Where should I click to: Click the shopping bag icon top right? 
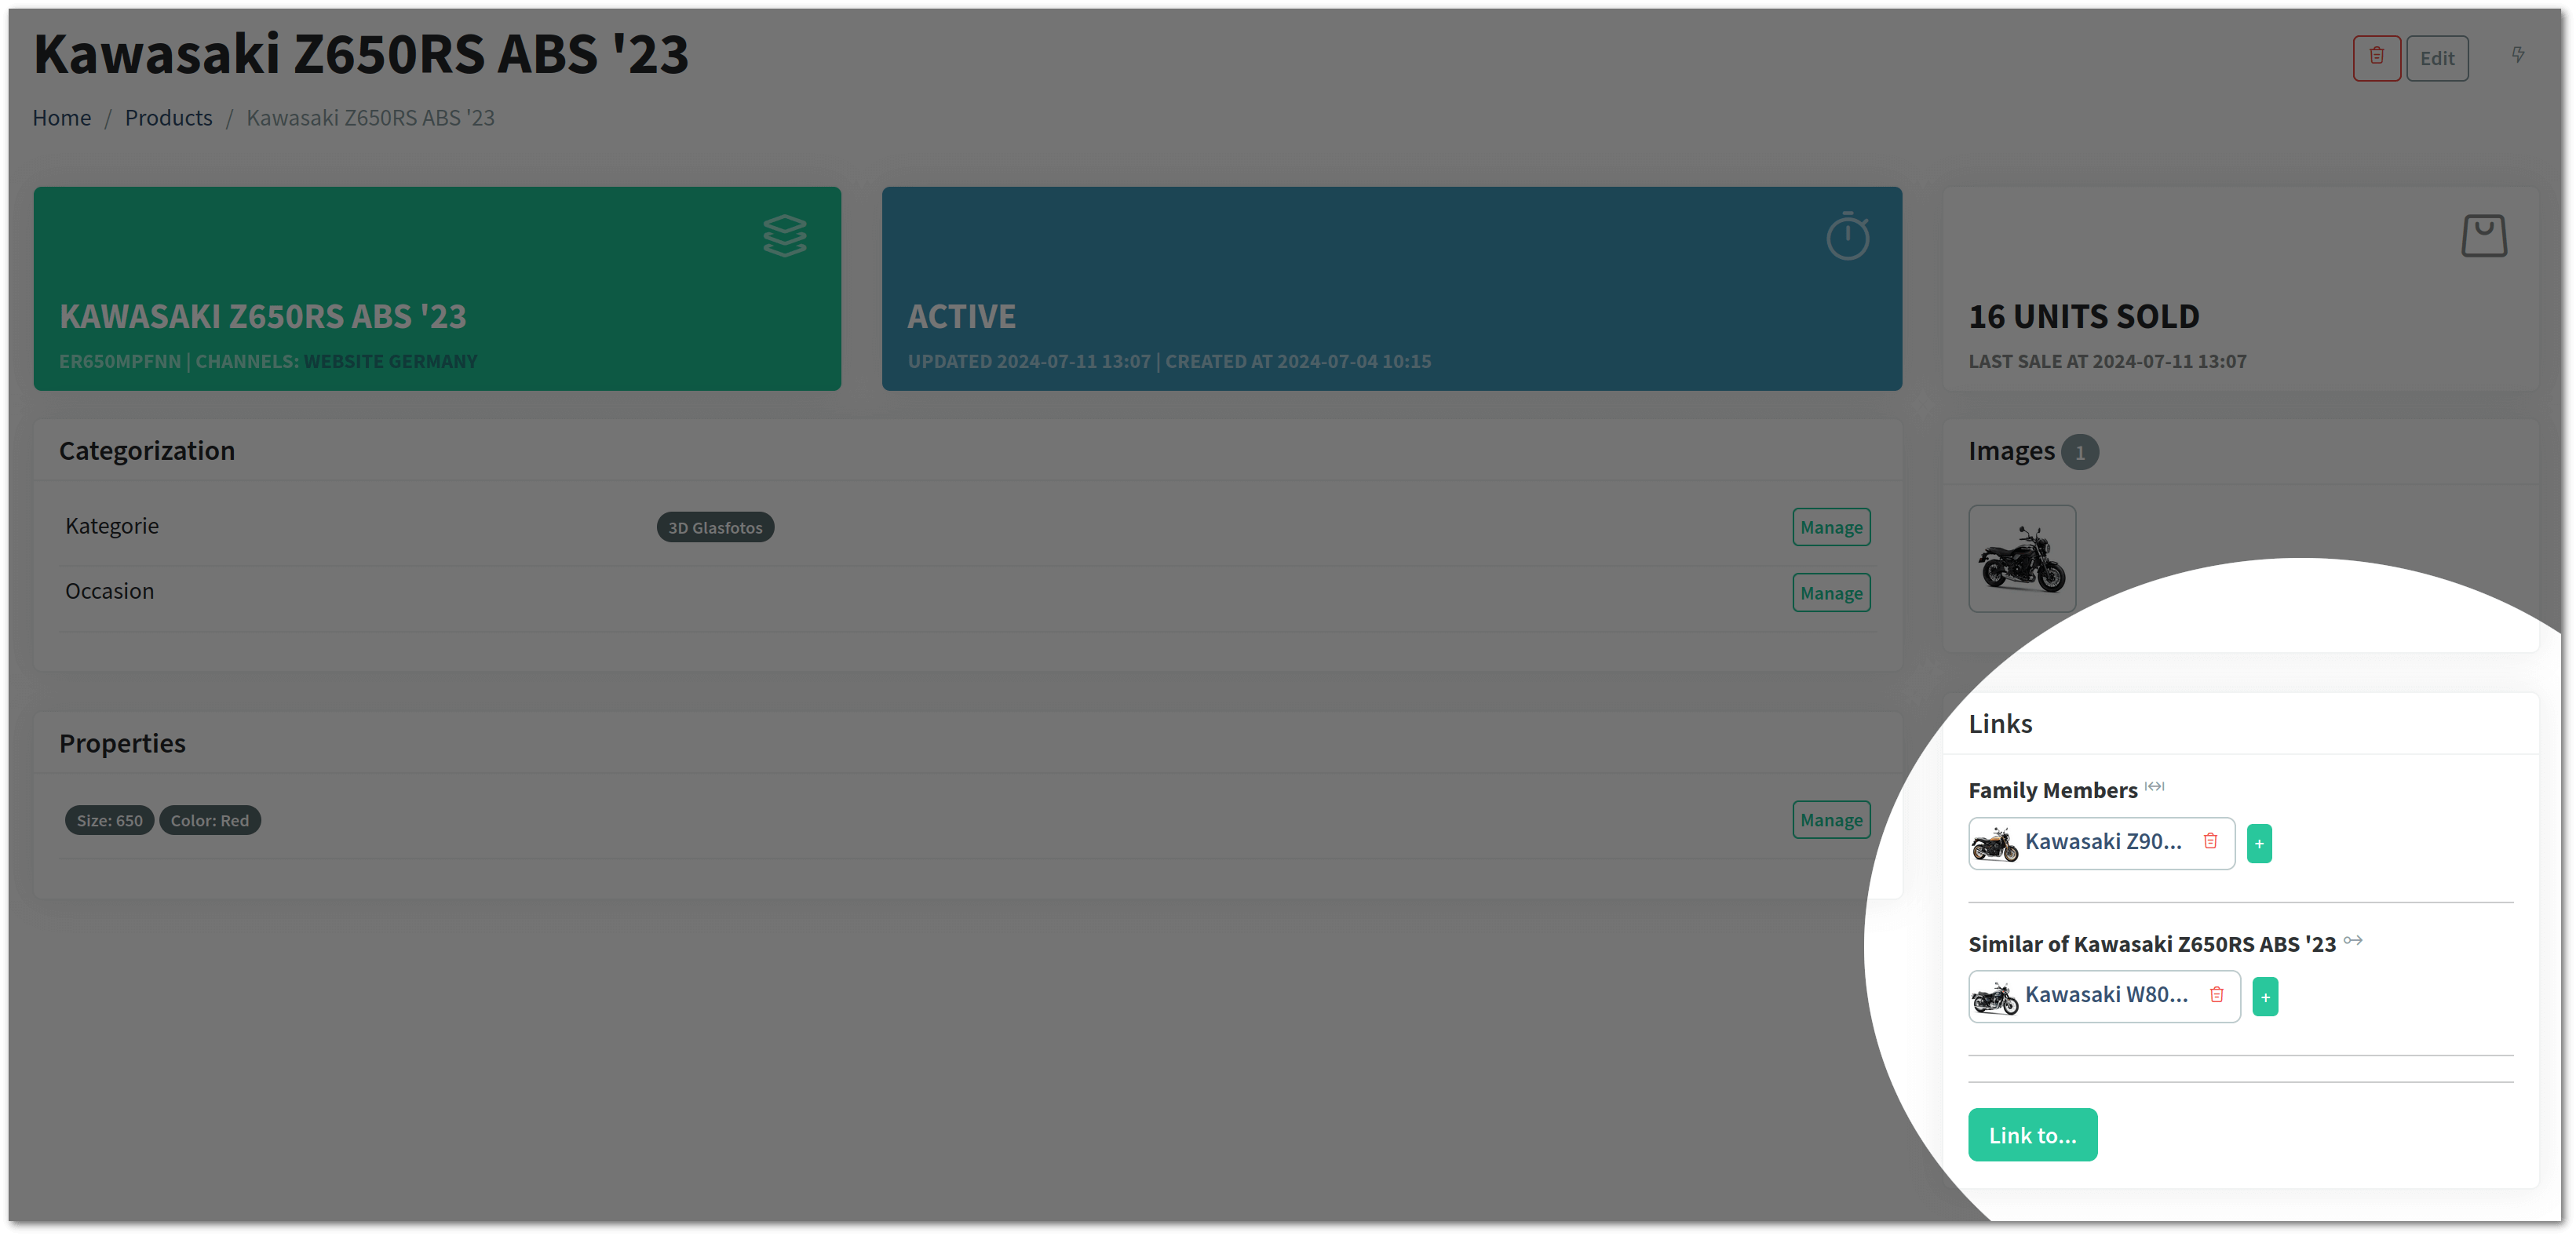[2484, 235]
